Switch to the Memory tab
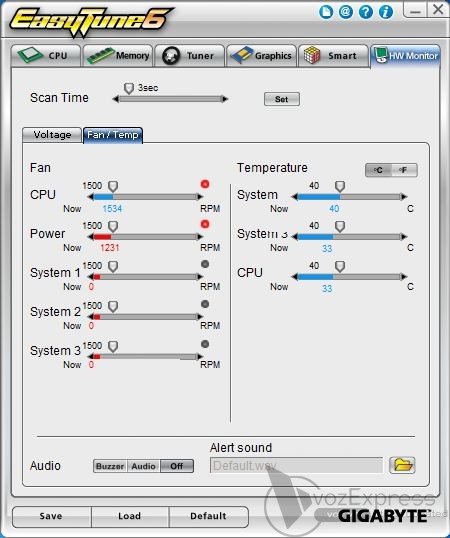450x538 pixels. click(x=118, y=56)
